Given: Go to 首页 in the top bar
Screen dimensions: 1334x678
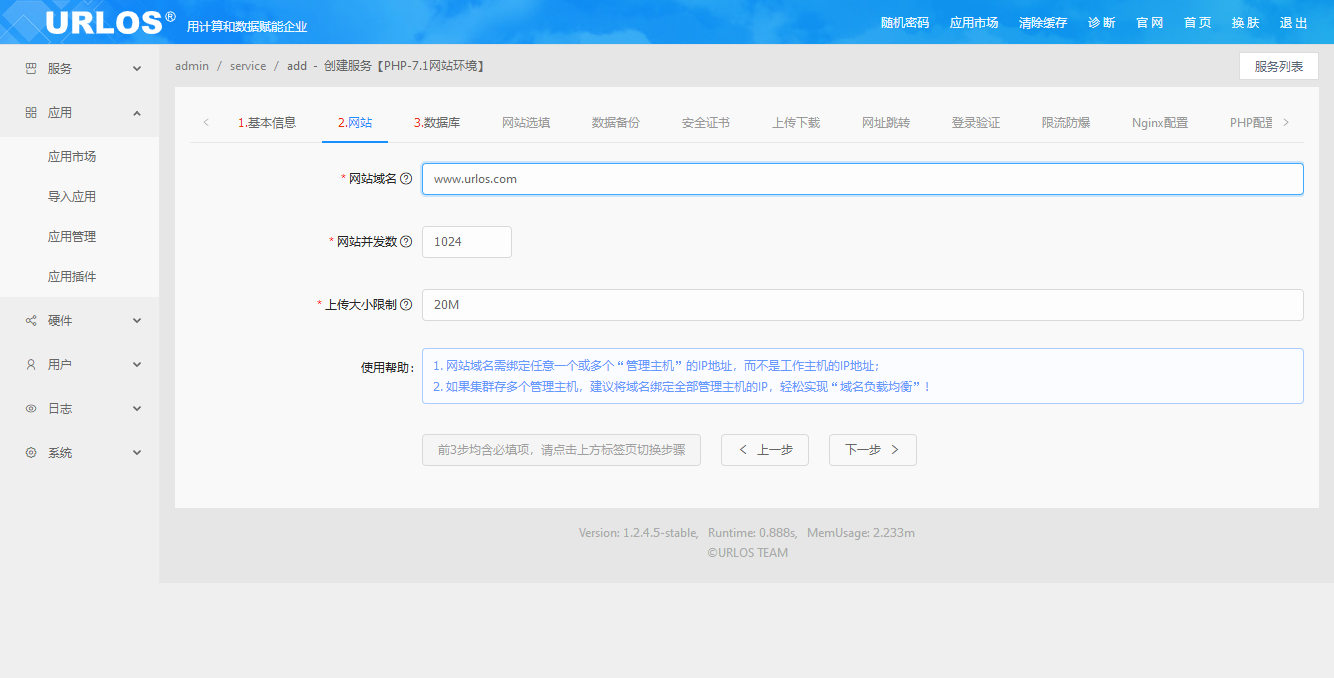Looking at the screenshot, I should (x=1198, y=23).
